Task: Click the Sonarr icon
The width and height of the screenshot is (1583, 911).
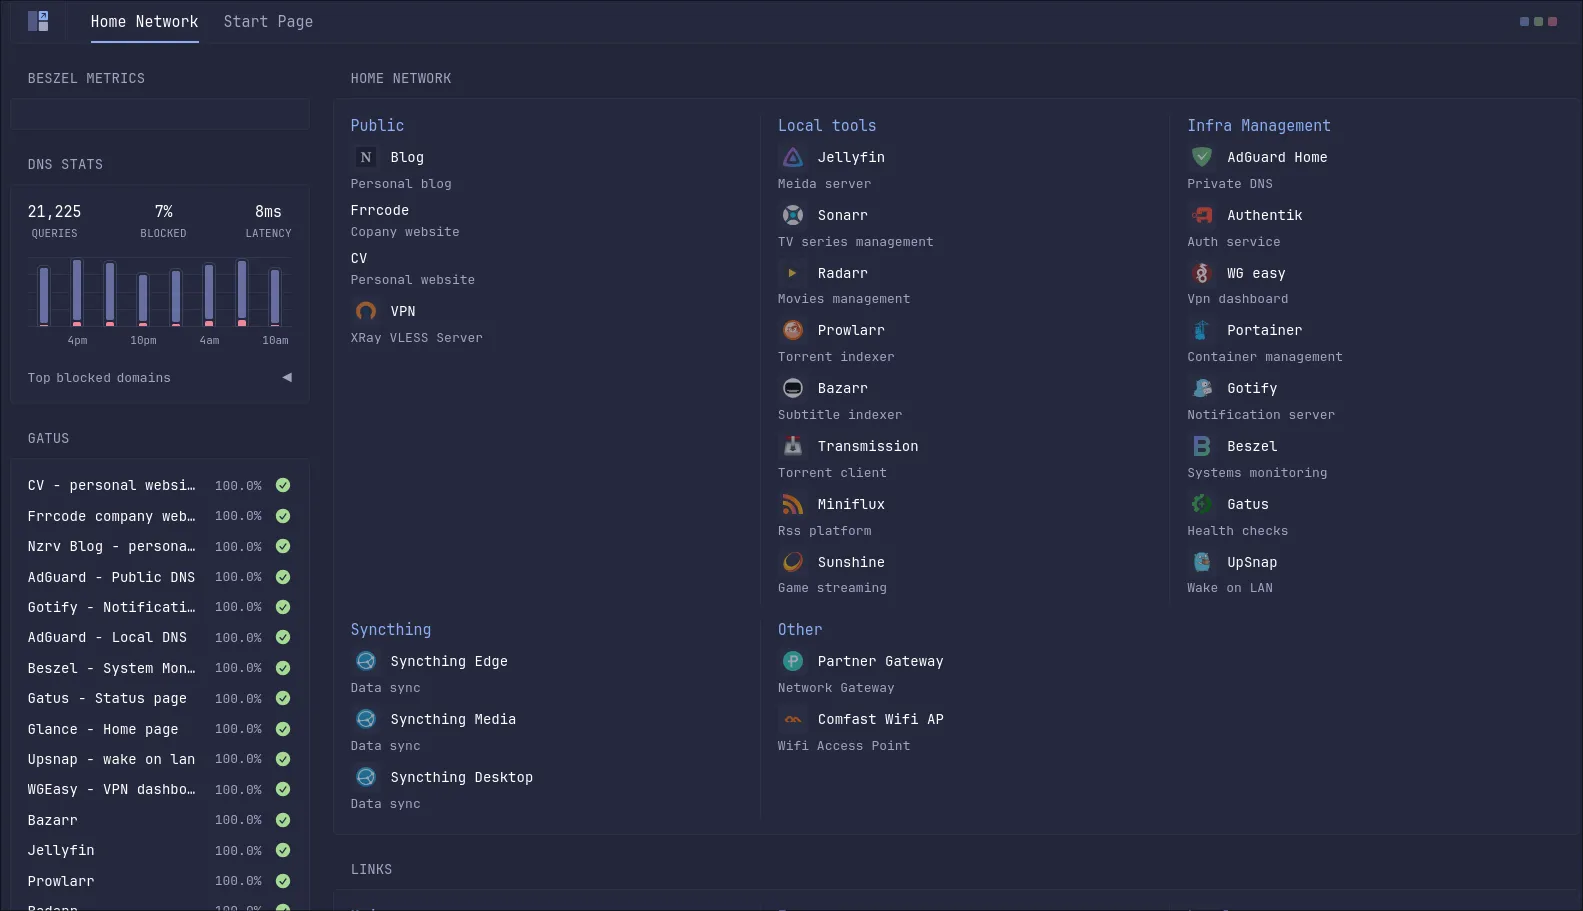Action: tap(793, 215)
